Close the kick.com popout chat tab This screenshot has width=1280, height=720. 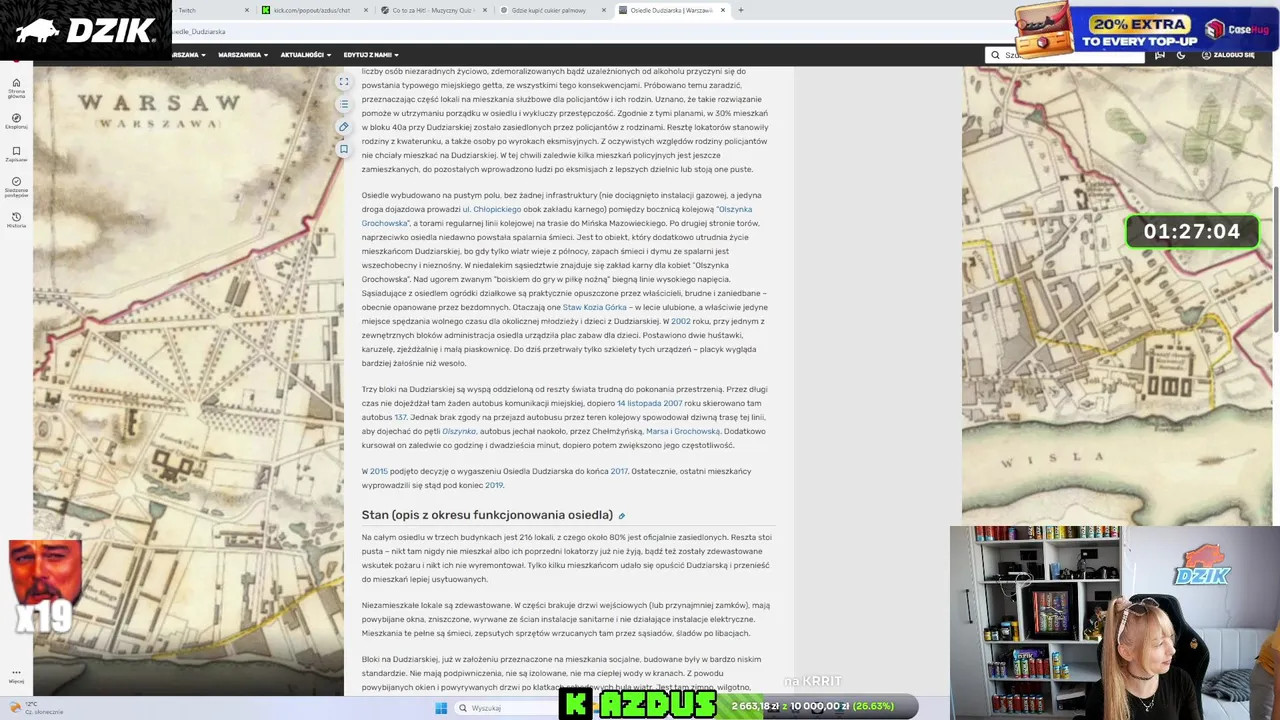(368, 10)
